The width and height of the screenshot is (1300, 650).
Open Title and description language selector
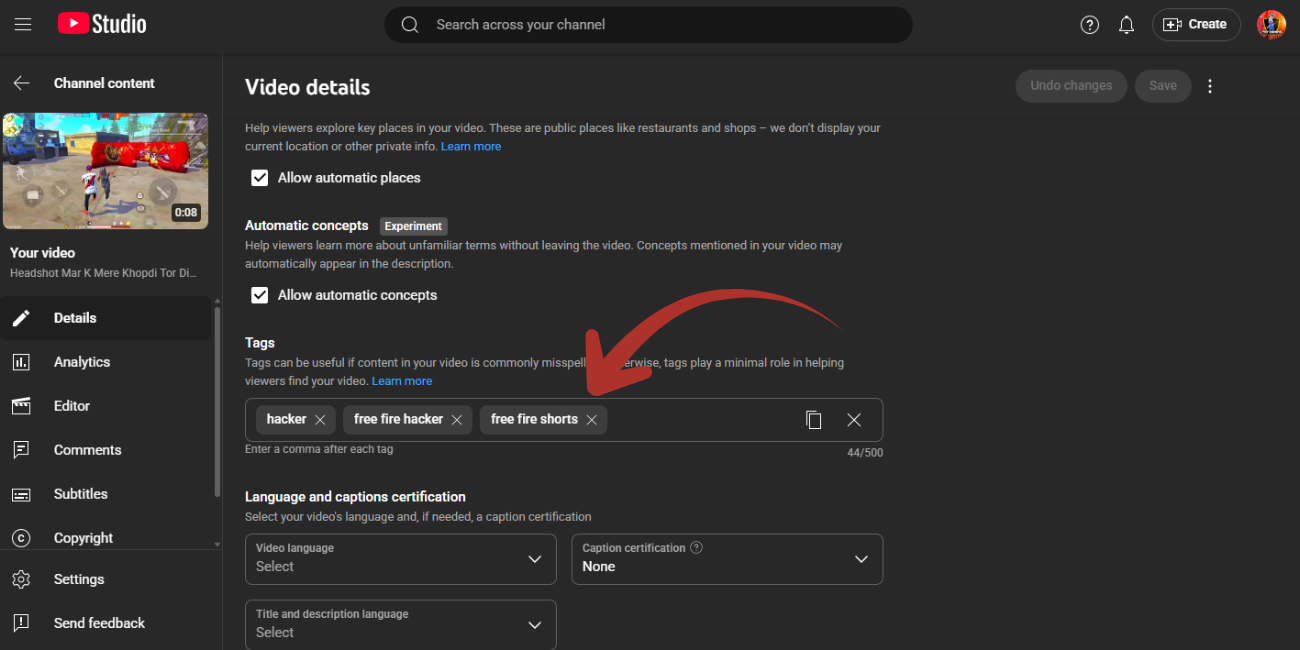click(x=400, y=624)
